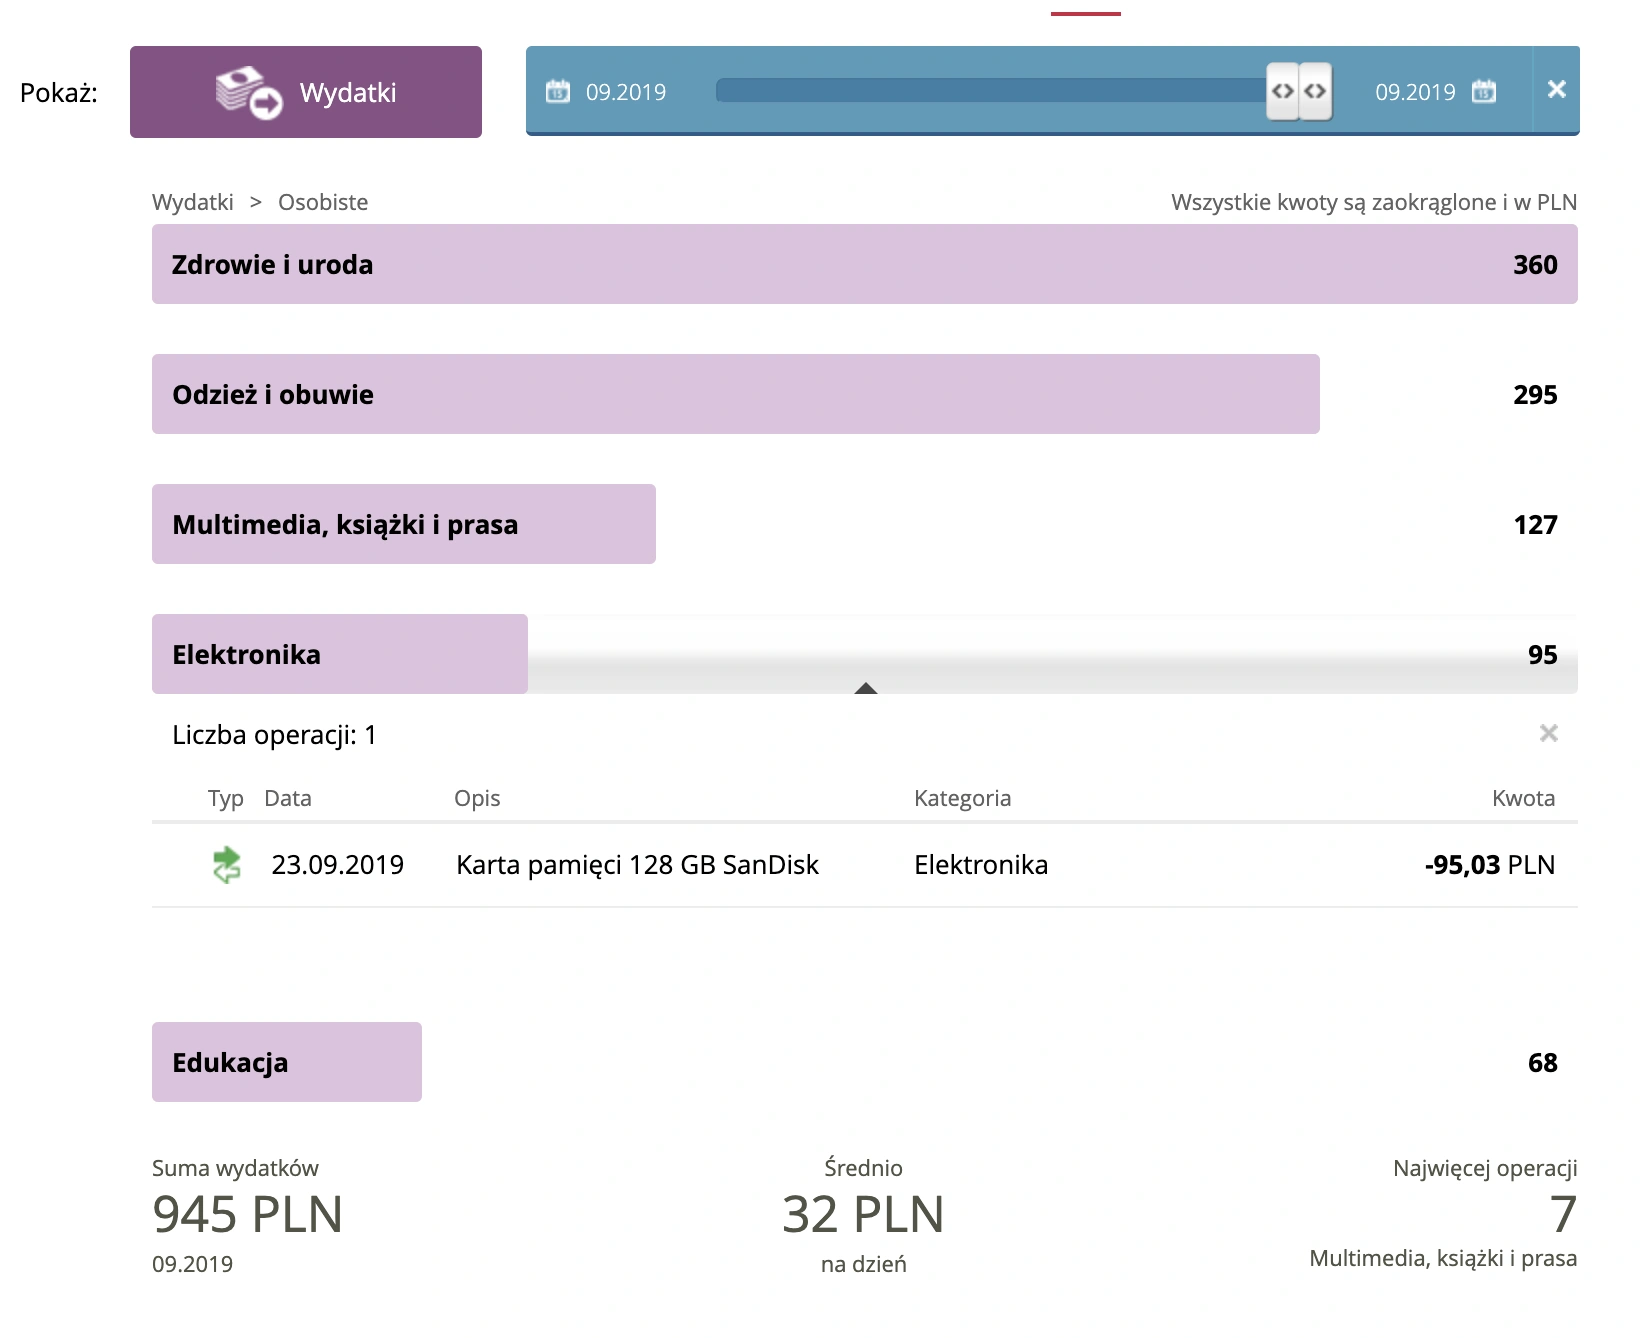Open Osobiste breadcrumb item
Image resolution: width=1646 pixels, height=1338 pixels.
pyautogui.click(x=323, y=202)
